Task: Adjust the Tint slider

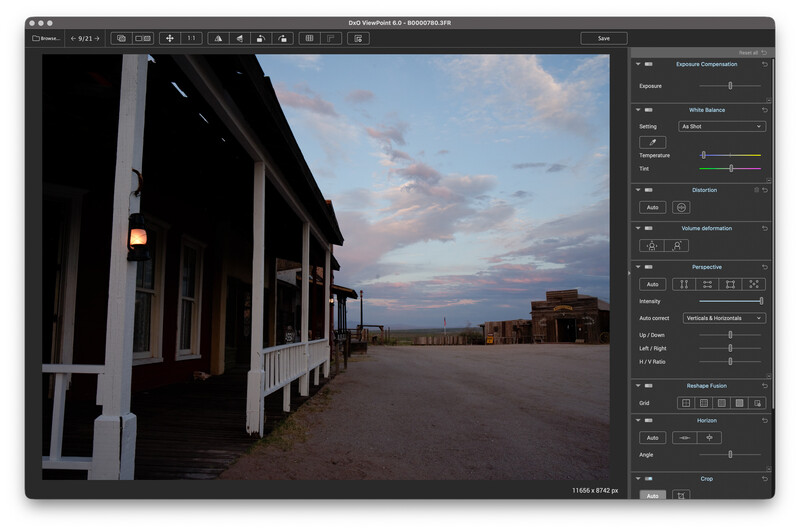Action: (x=730, y=168)
